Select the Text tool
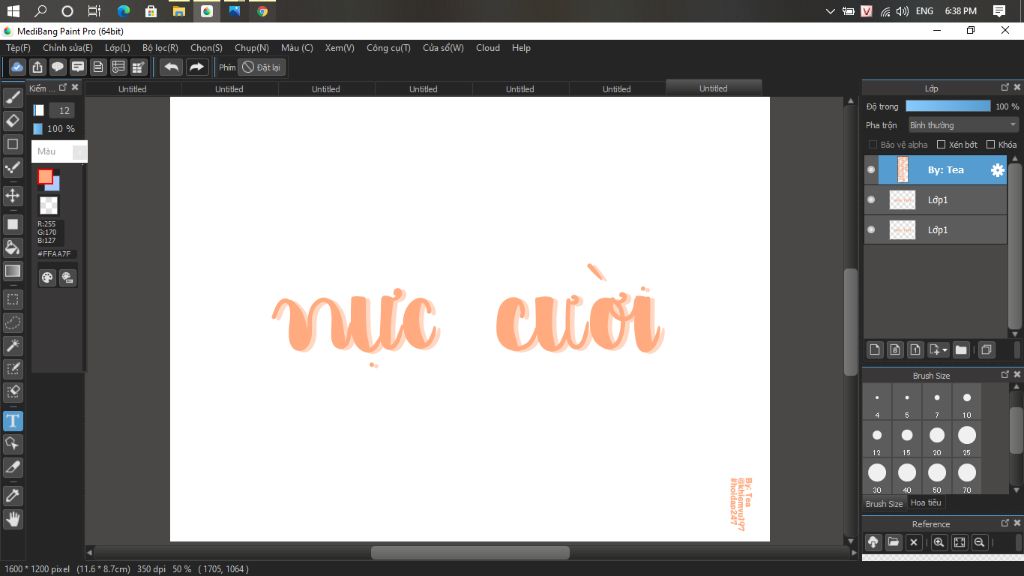1024x576 pixels. pyautogui.click(x=12, y=421)
